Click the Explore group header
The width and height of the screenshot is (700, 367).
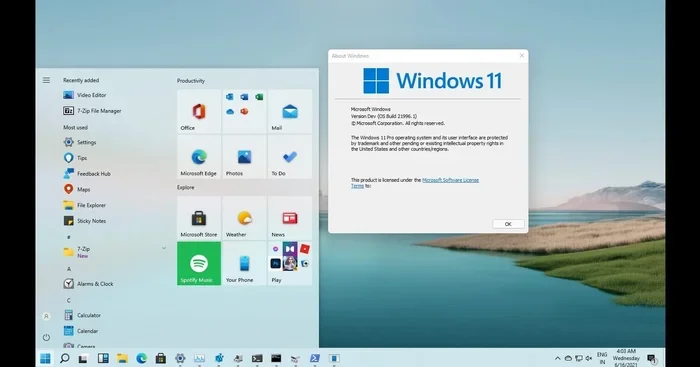tap(185, 188)
